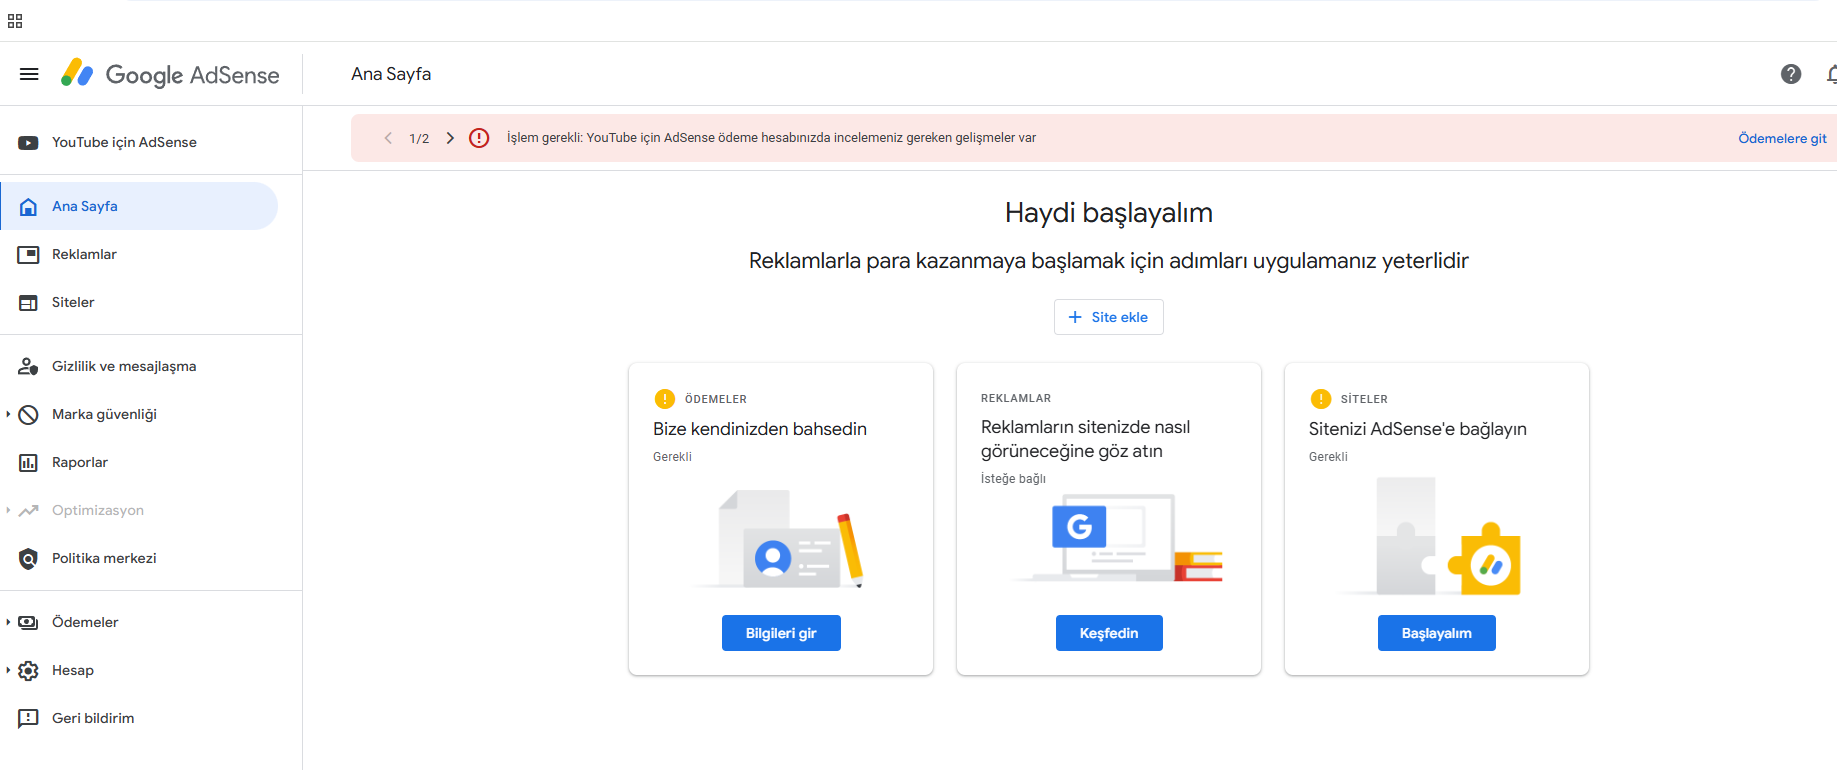Click the Site ekle button
The height and width of the screenshot is (770, 1837).
click(x=1108, y=317)
